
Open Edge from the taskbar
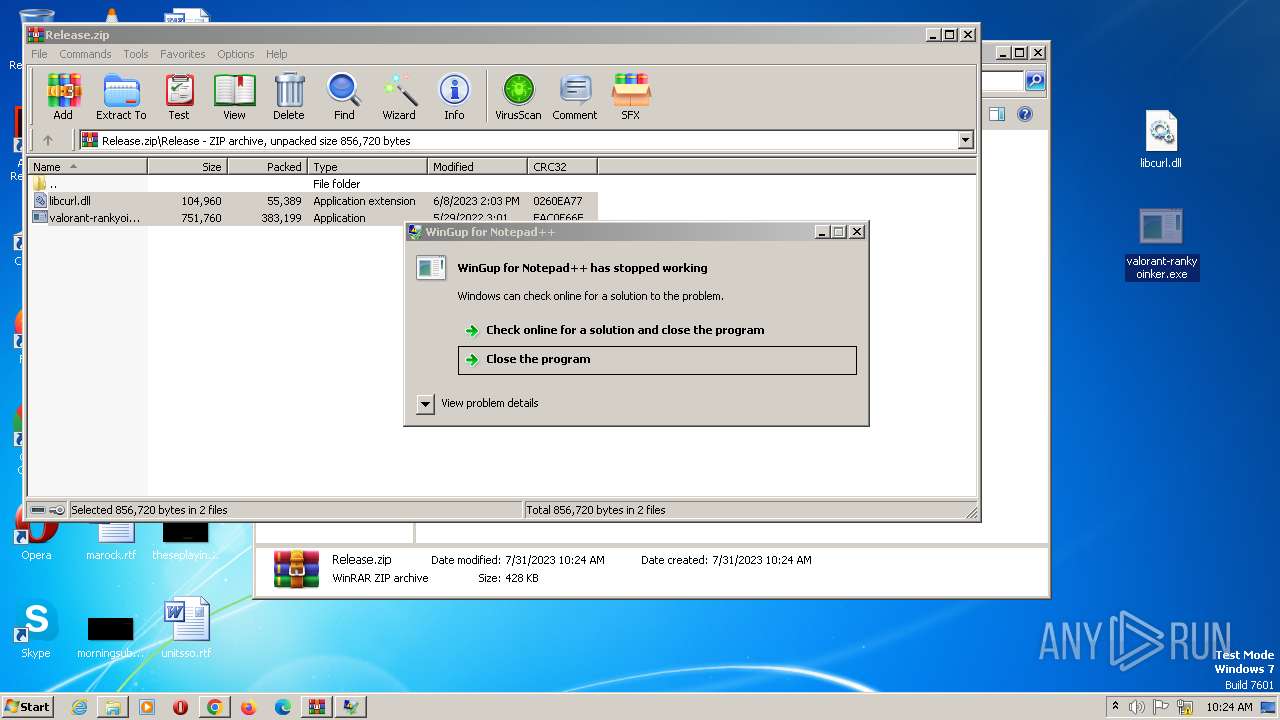(282, 707)
